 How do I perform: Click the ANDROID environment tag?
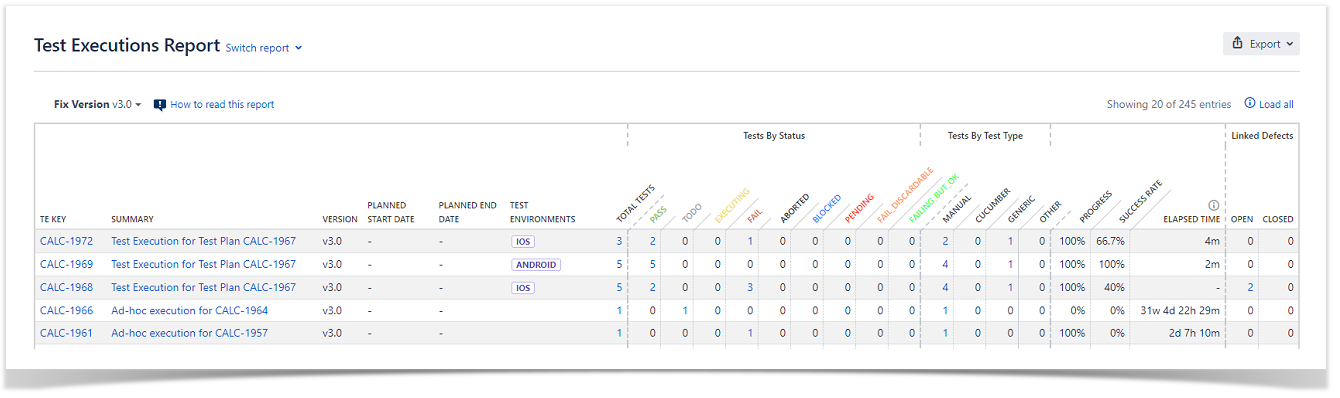click(x=536, y=265)
